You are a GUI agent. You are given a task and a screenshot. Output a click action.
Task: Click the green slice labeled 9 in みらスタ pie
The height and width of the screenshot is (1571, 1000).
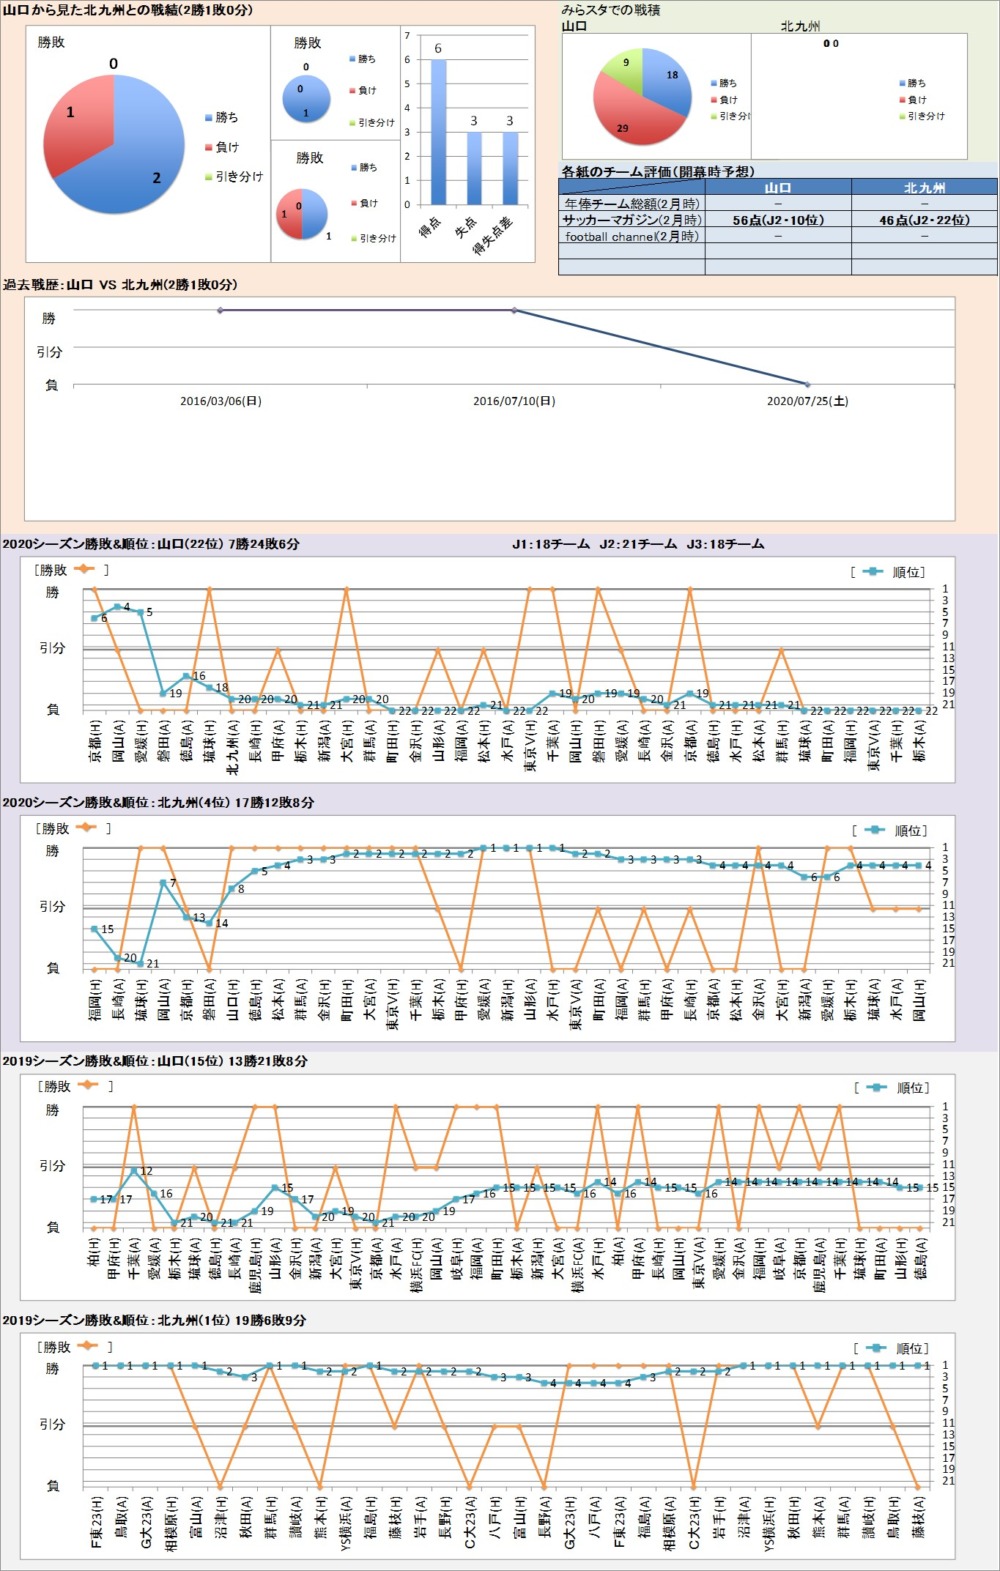pyautogui.click(x=625, y=68)
